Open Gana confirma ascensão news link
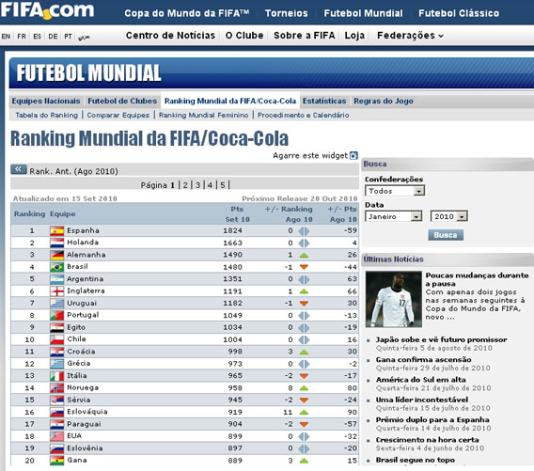 coord(423,360)
